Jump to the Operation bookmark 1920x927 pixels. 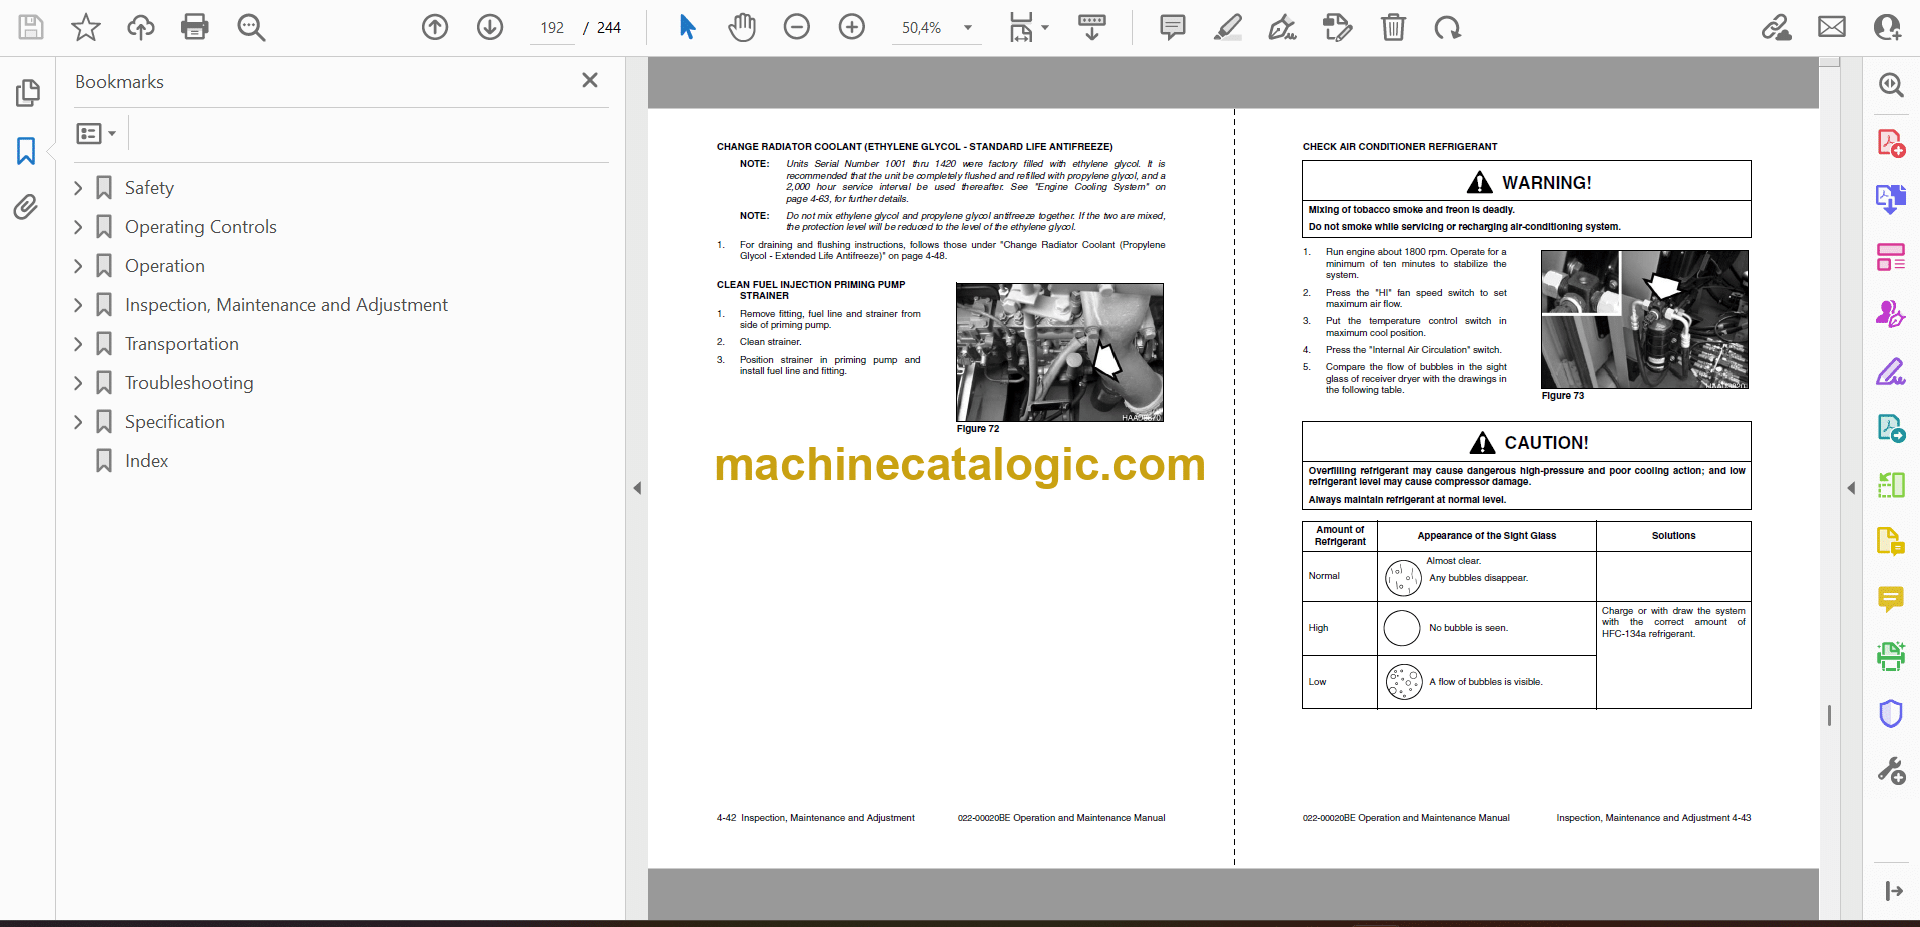coord(165,266)
